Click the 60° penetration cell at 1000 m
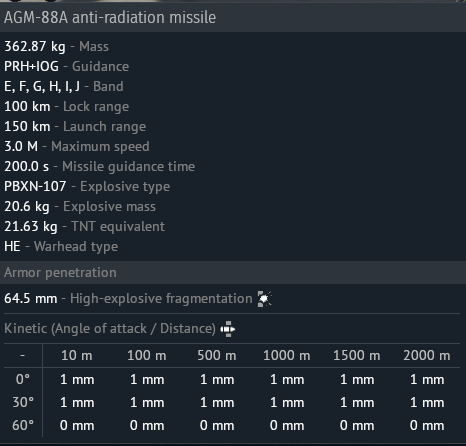The image size is (466, 446). pos(287,426)
